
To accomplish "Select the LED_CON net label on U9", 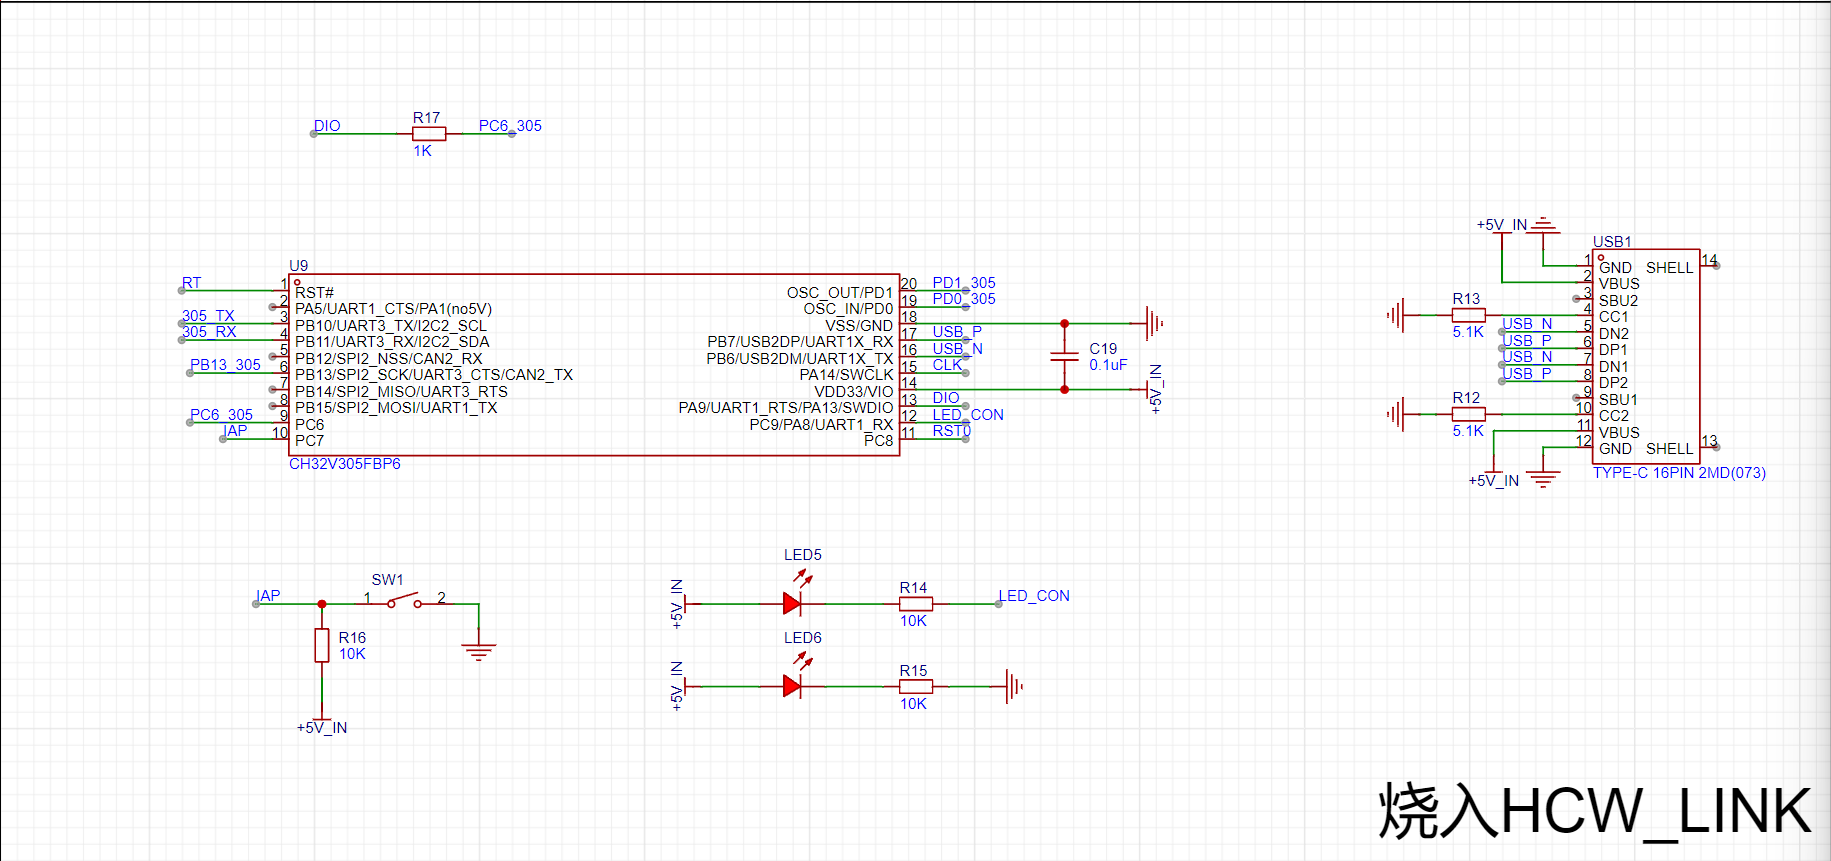I will pos(968,415).
